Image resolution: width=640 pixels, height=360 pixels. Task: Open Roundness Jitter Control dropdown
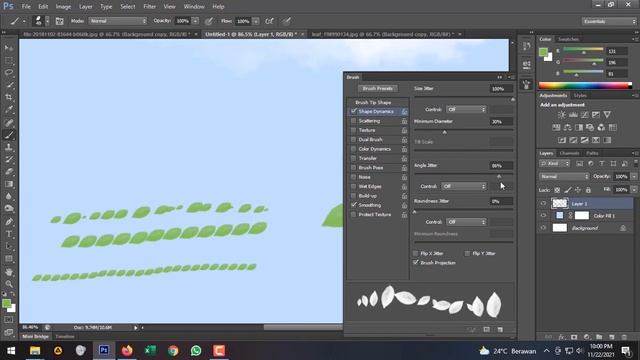(466, 222)
